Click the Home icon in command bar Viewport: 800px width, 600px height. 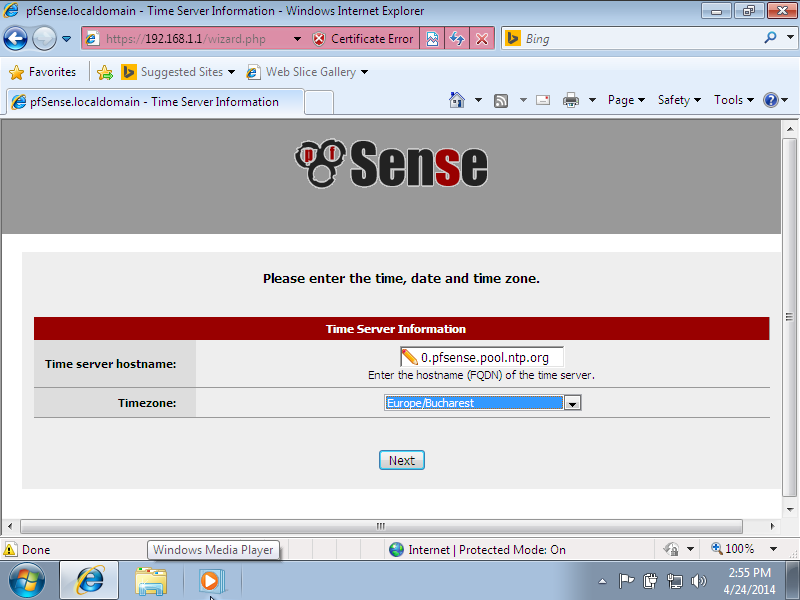457,100
